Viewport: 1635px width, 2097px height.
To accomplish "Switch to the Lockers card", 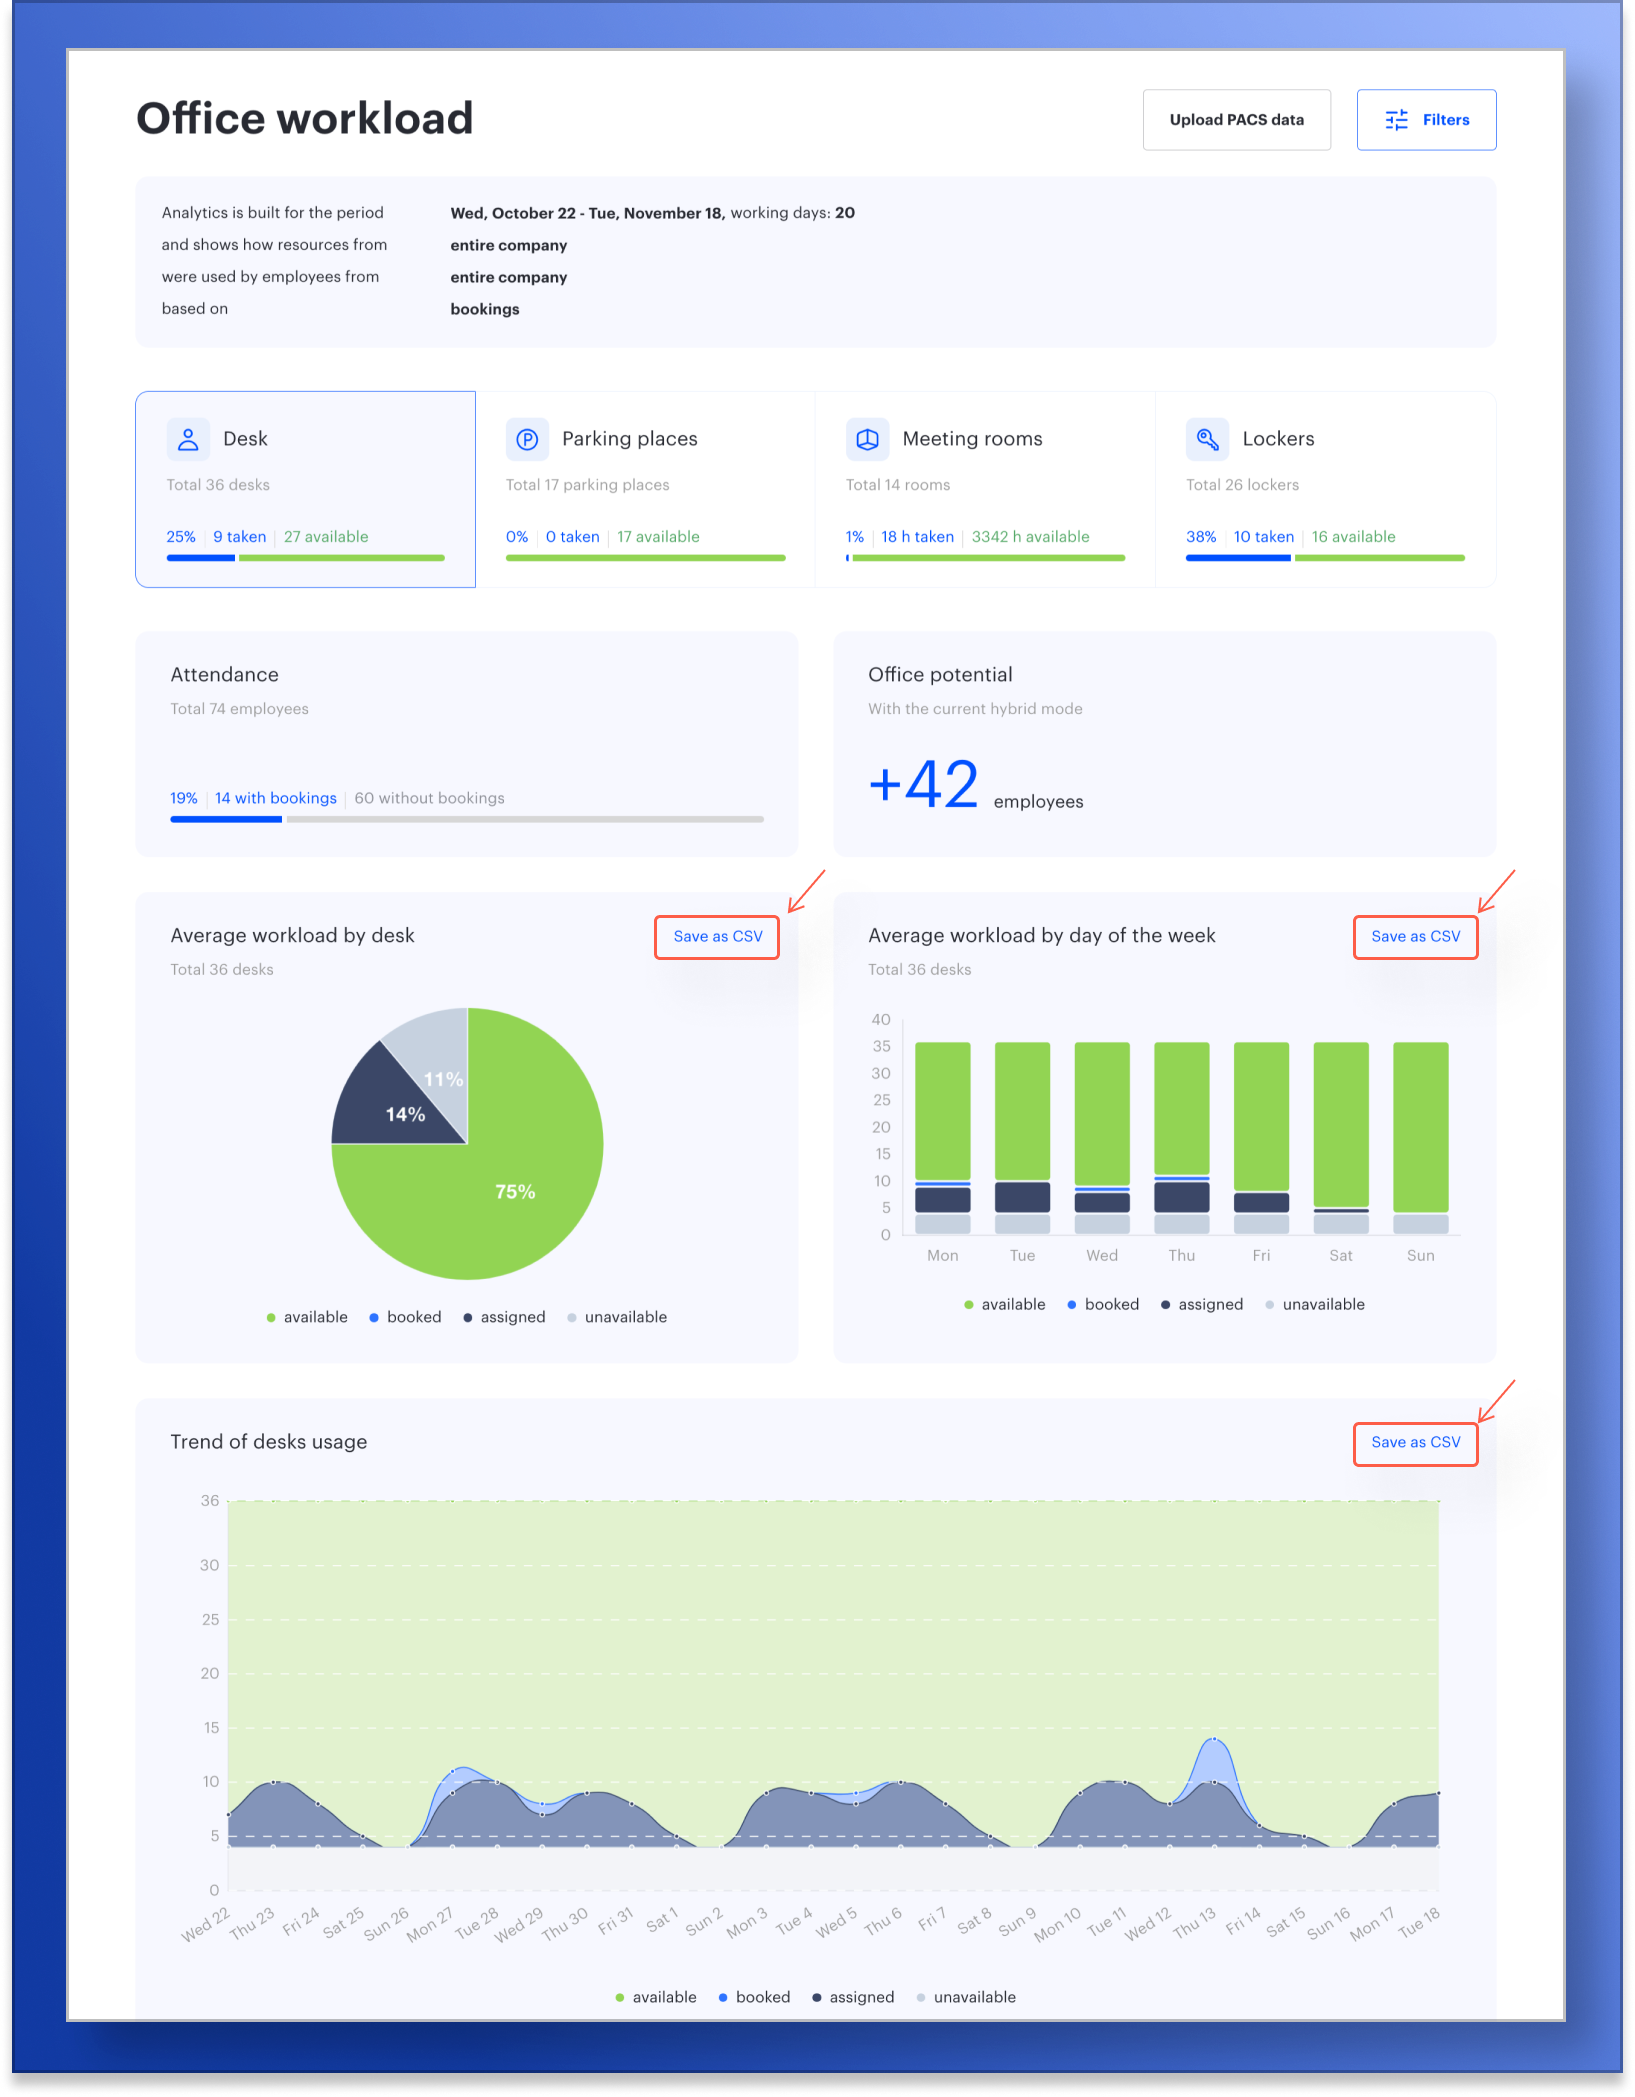I will point(1325,489).
